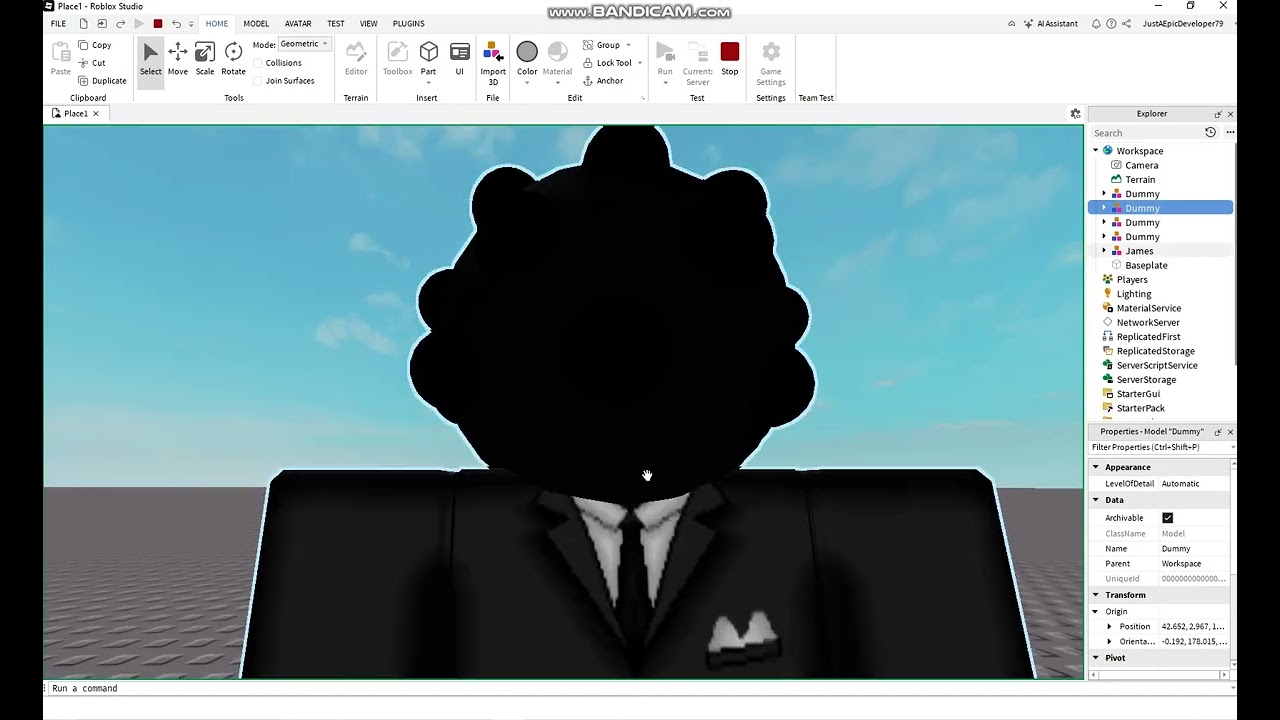Open Explorer more options ellipsis
Screen dimensions: 1280x720
pyautogui.click(x=1230, y=132)
